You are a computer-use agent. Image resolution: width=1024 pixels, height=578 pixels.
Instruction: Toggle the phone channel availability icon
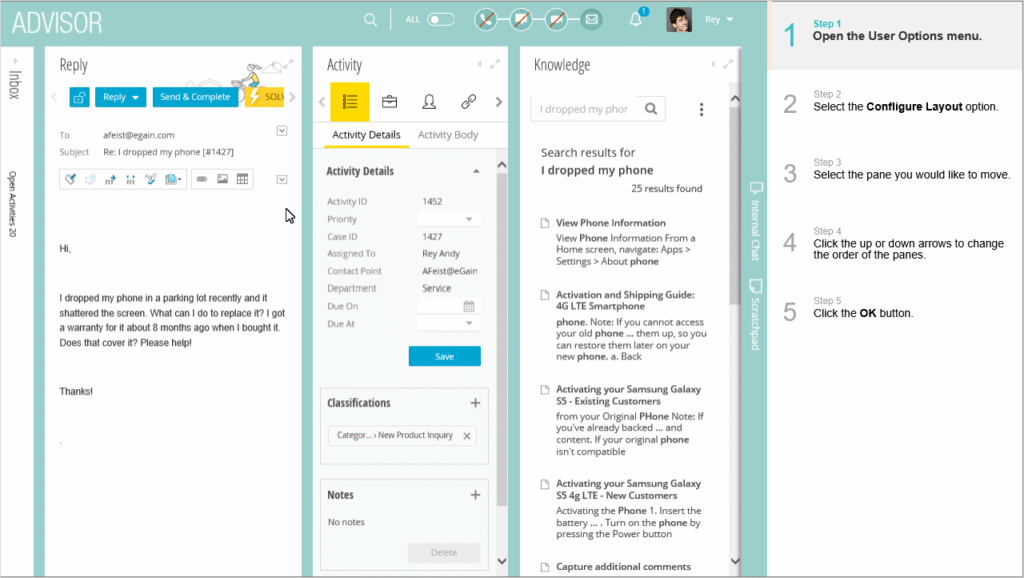point(486,19)
